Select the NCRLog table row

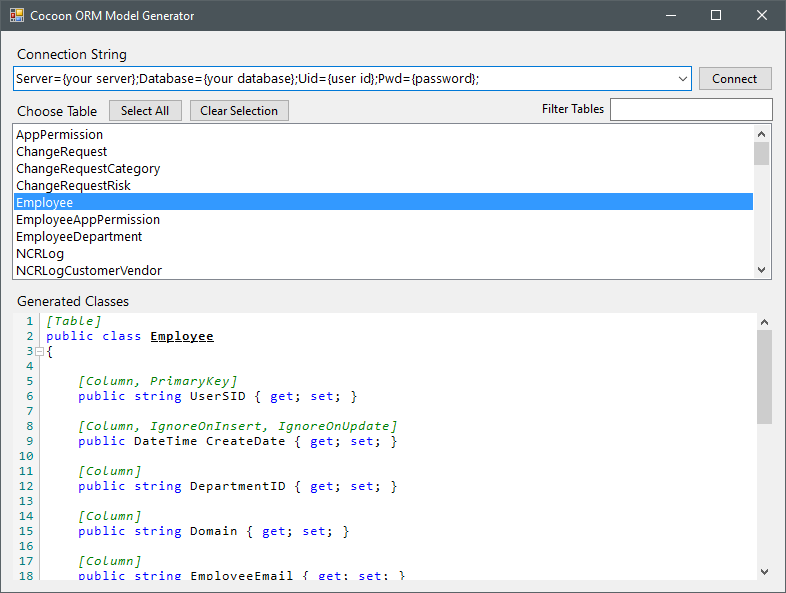coord(383,254)
